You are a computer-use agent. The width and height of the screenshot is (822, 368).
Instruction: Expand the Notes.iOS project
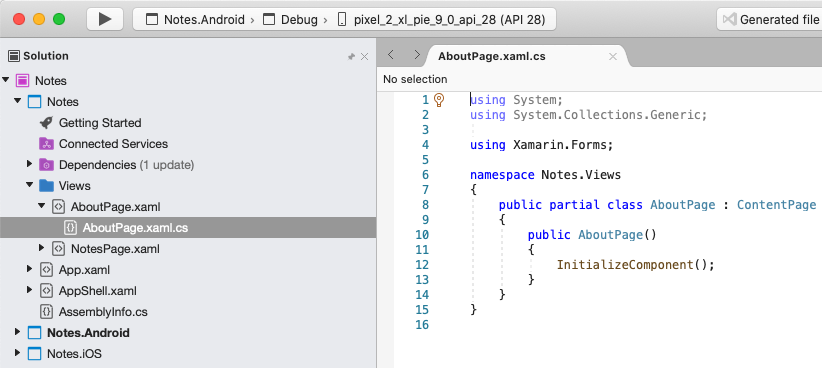[18, 353]
